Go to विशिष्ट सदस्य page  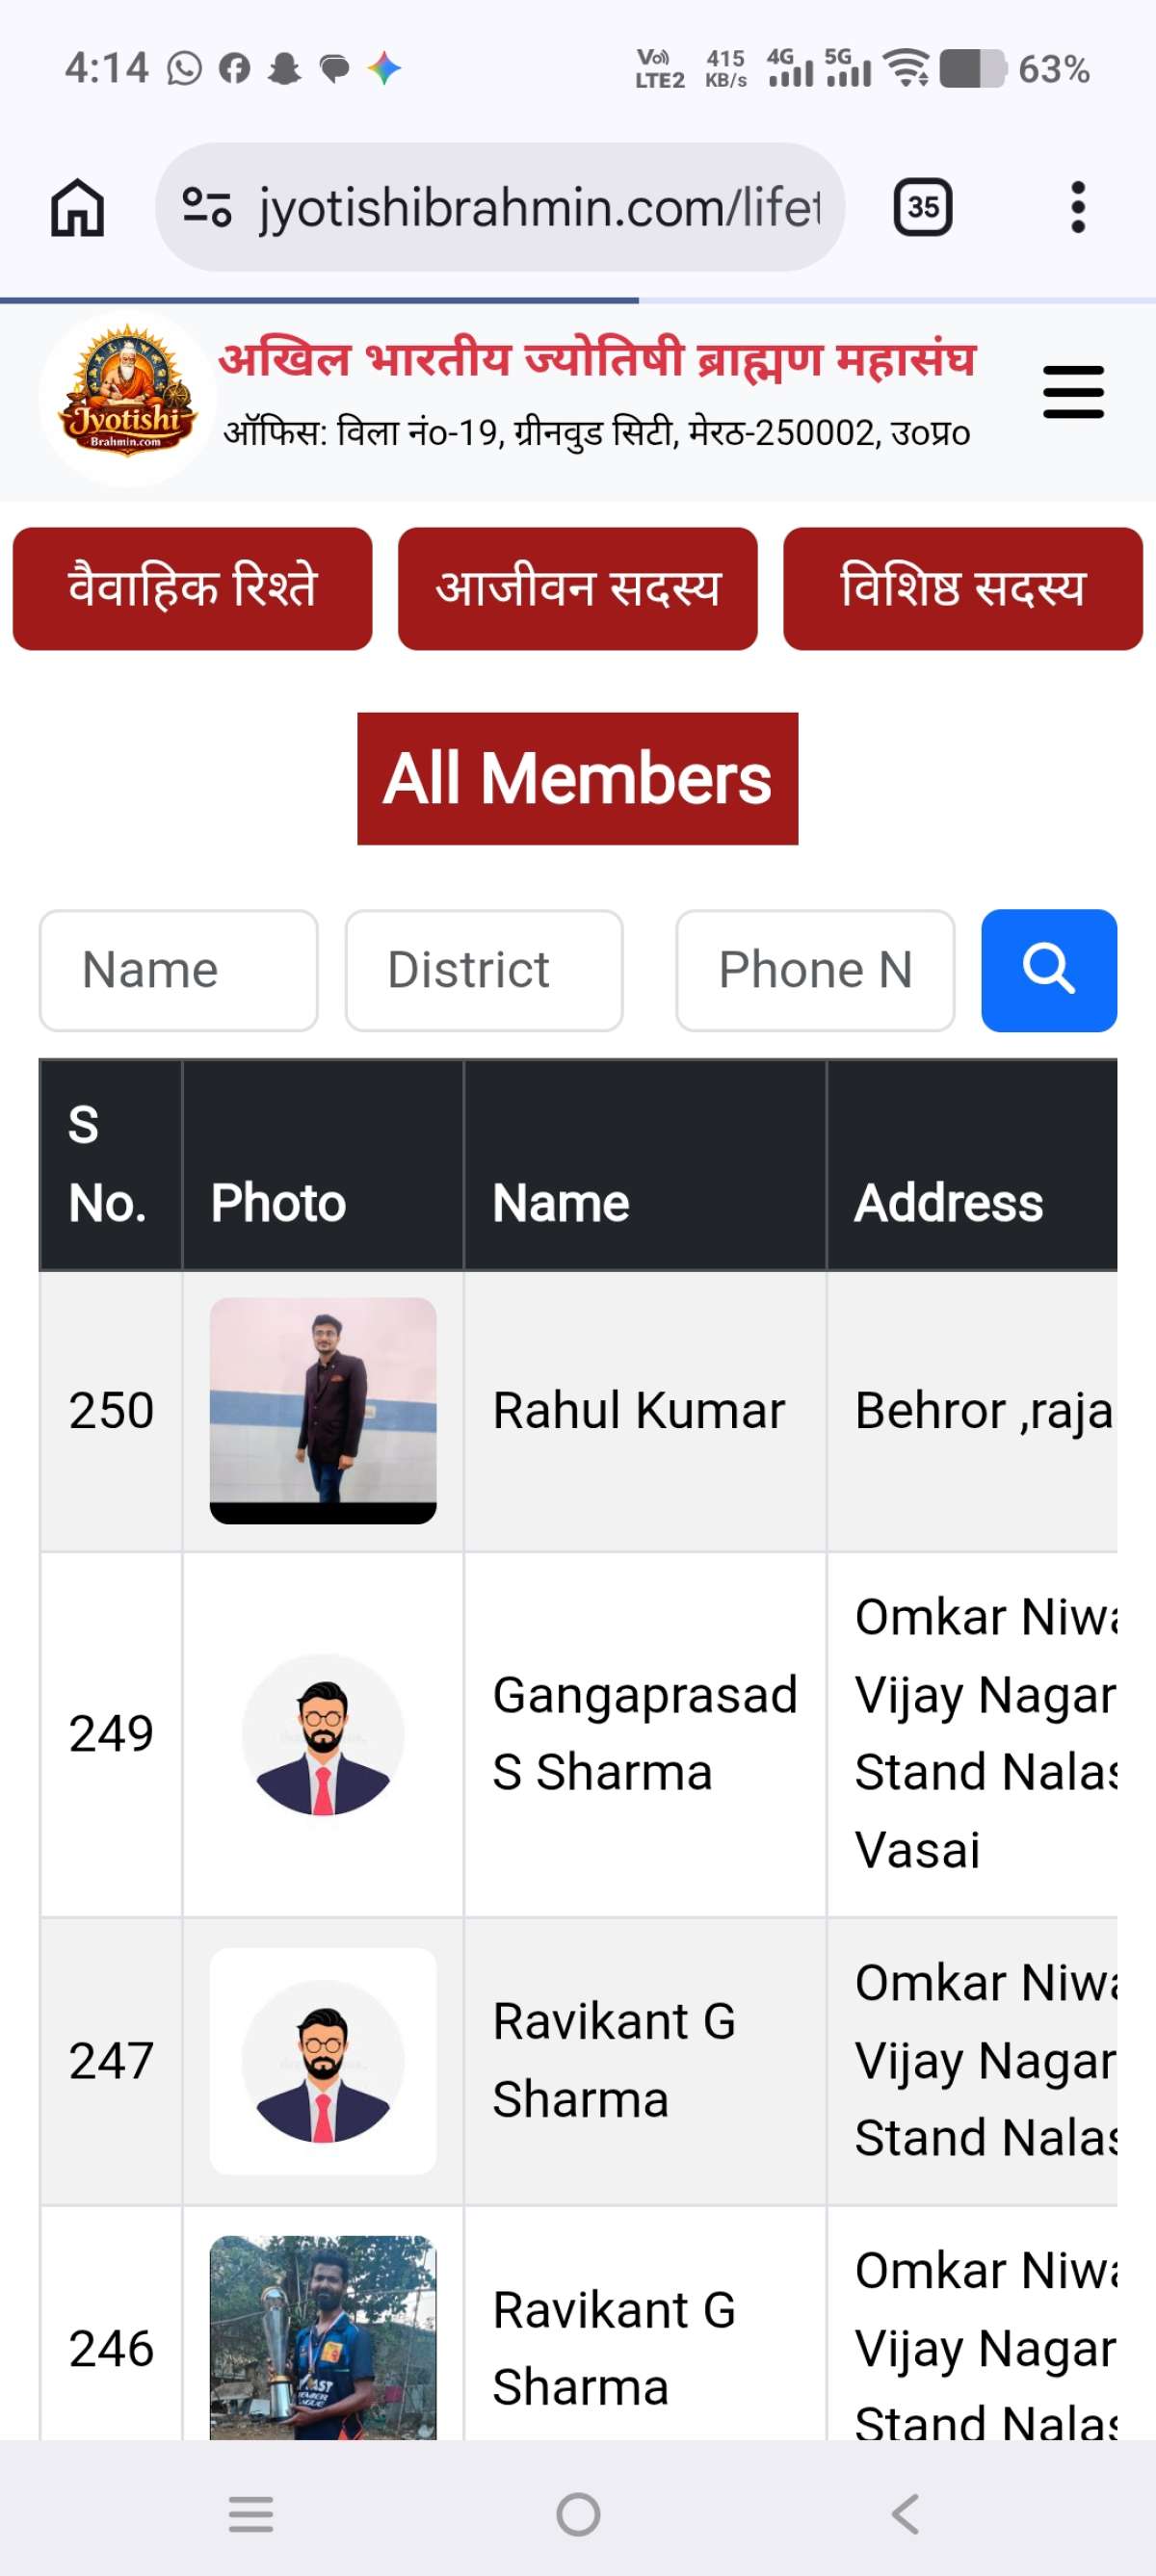click(x=962, y=588)
